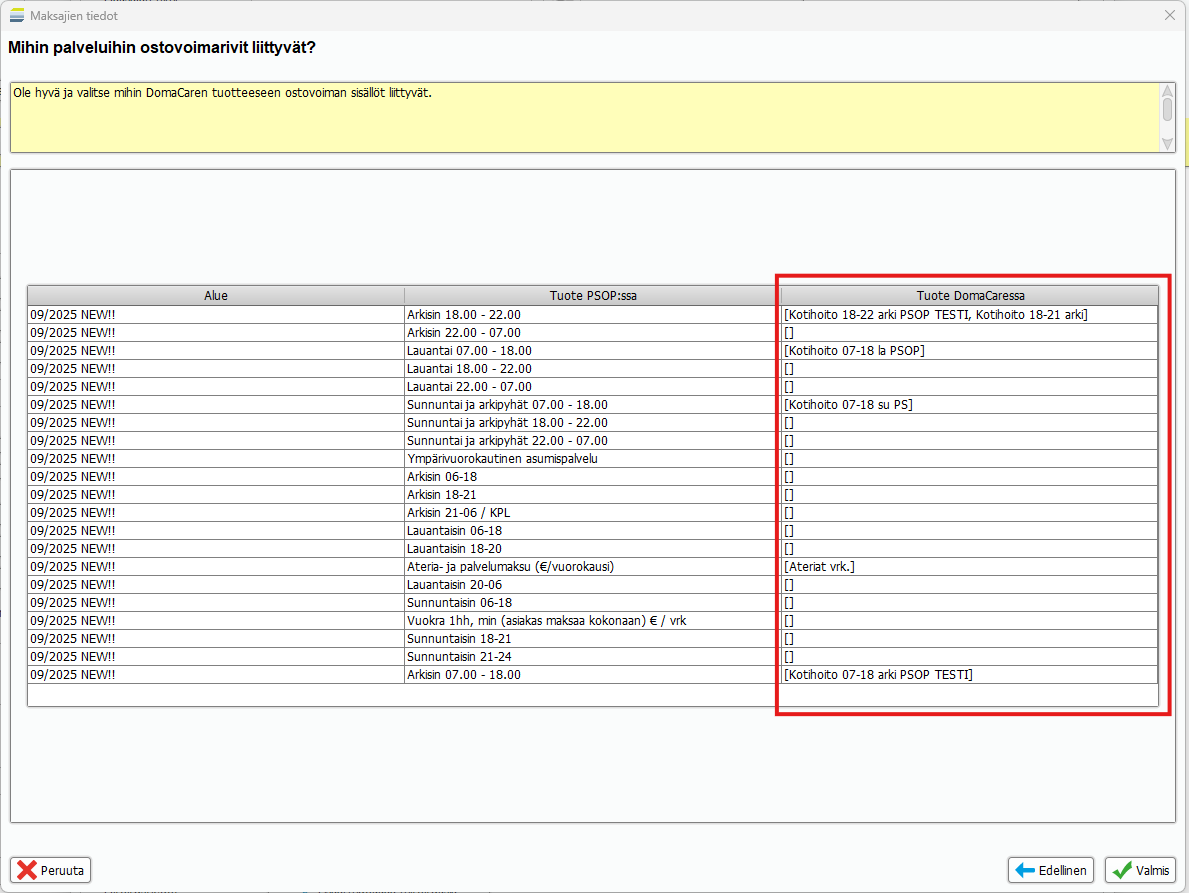Click product 'Arkisin 07.00 - 18.00'

click(x=593, y=675)
